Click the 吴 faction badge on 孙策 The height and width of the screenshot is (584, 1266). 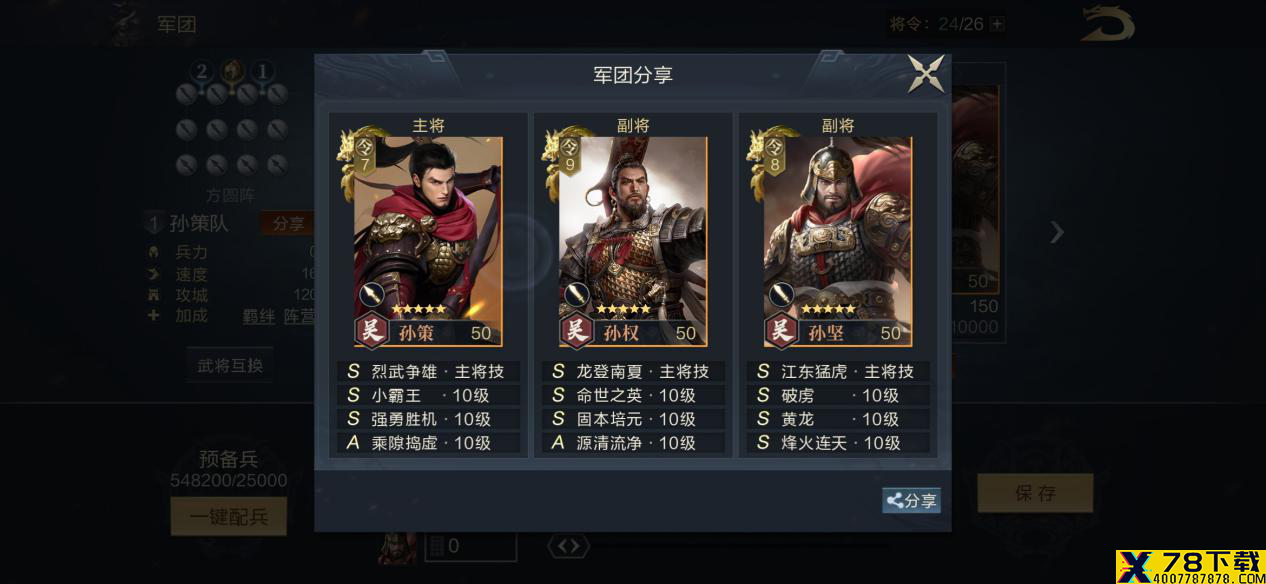[x=372, y=330]
